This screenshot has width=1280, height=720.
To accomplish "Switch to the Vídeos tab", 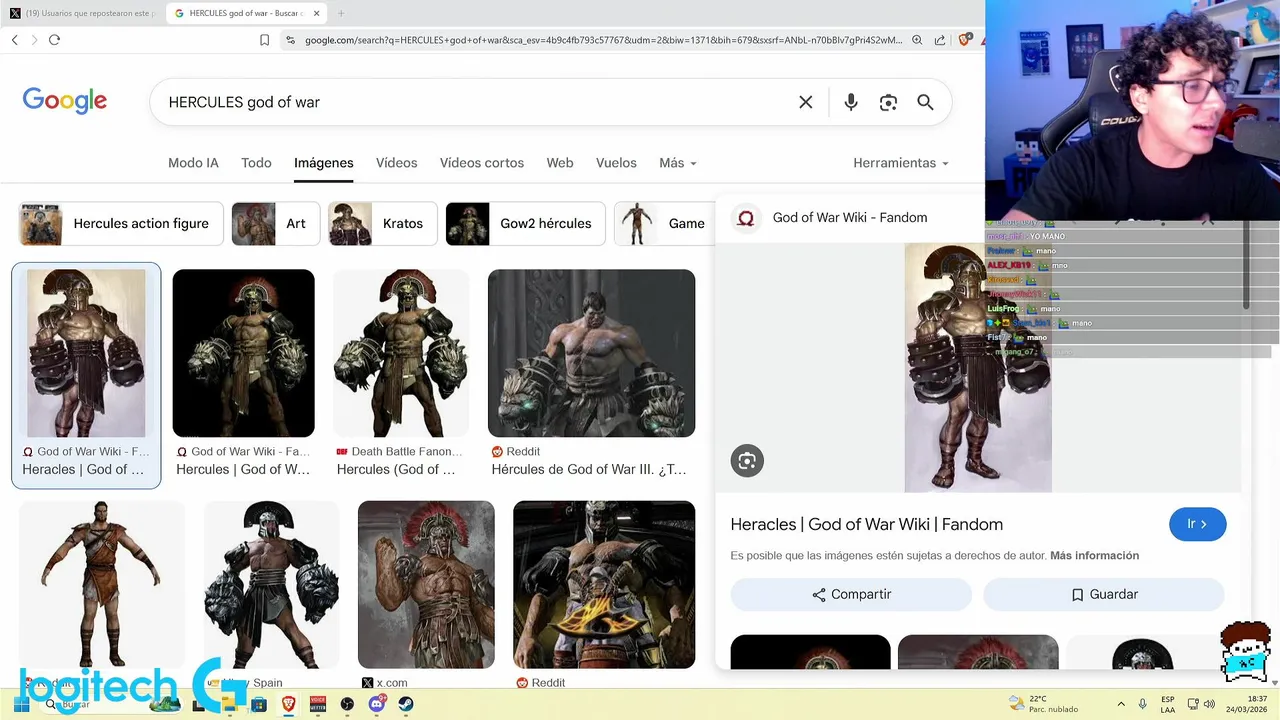I will pos(396,163).
